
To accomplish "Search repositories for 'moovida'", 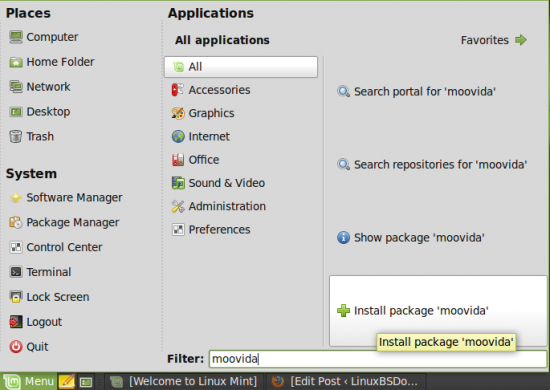I will point(432,164).
